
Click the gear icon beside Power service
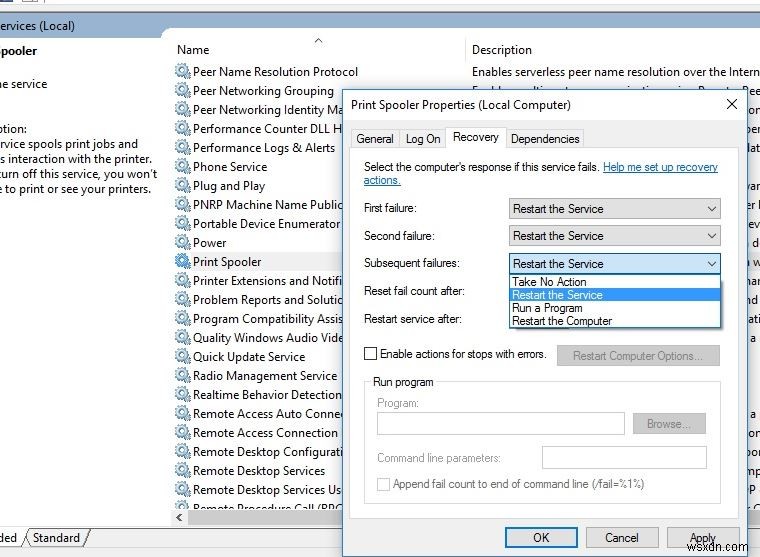pyautogui.click(x=182, y=242)
